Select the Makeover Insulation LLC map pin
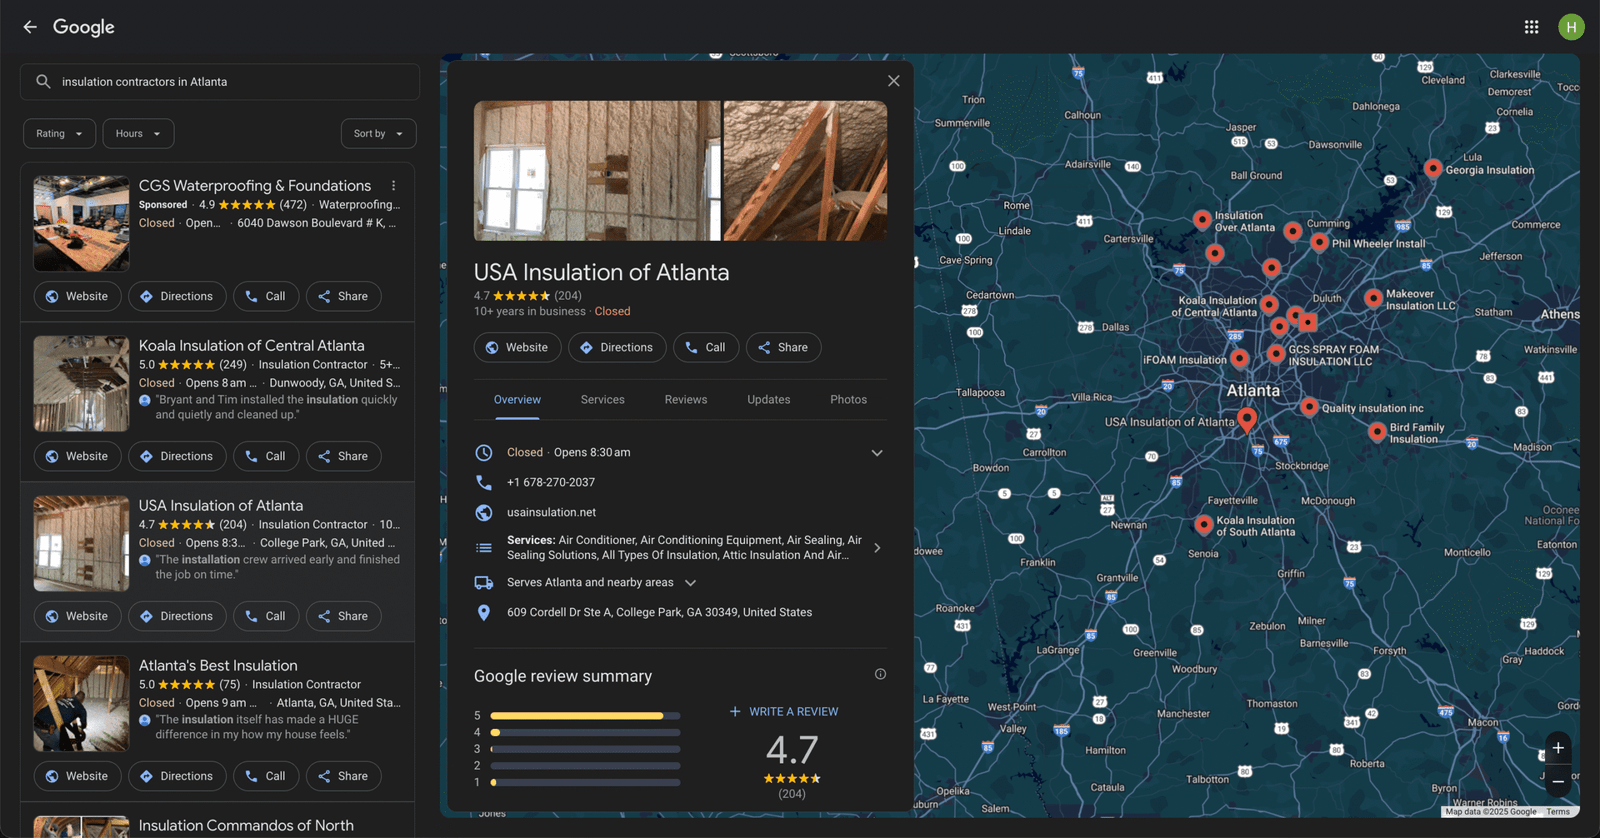 1373,297
